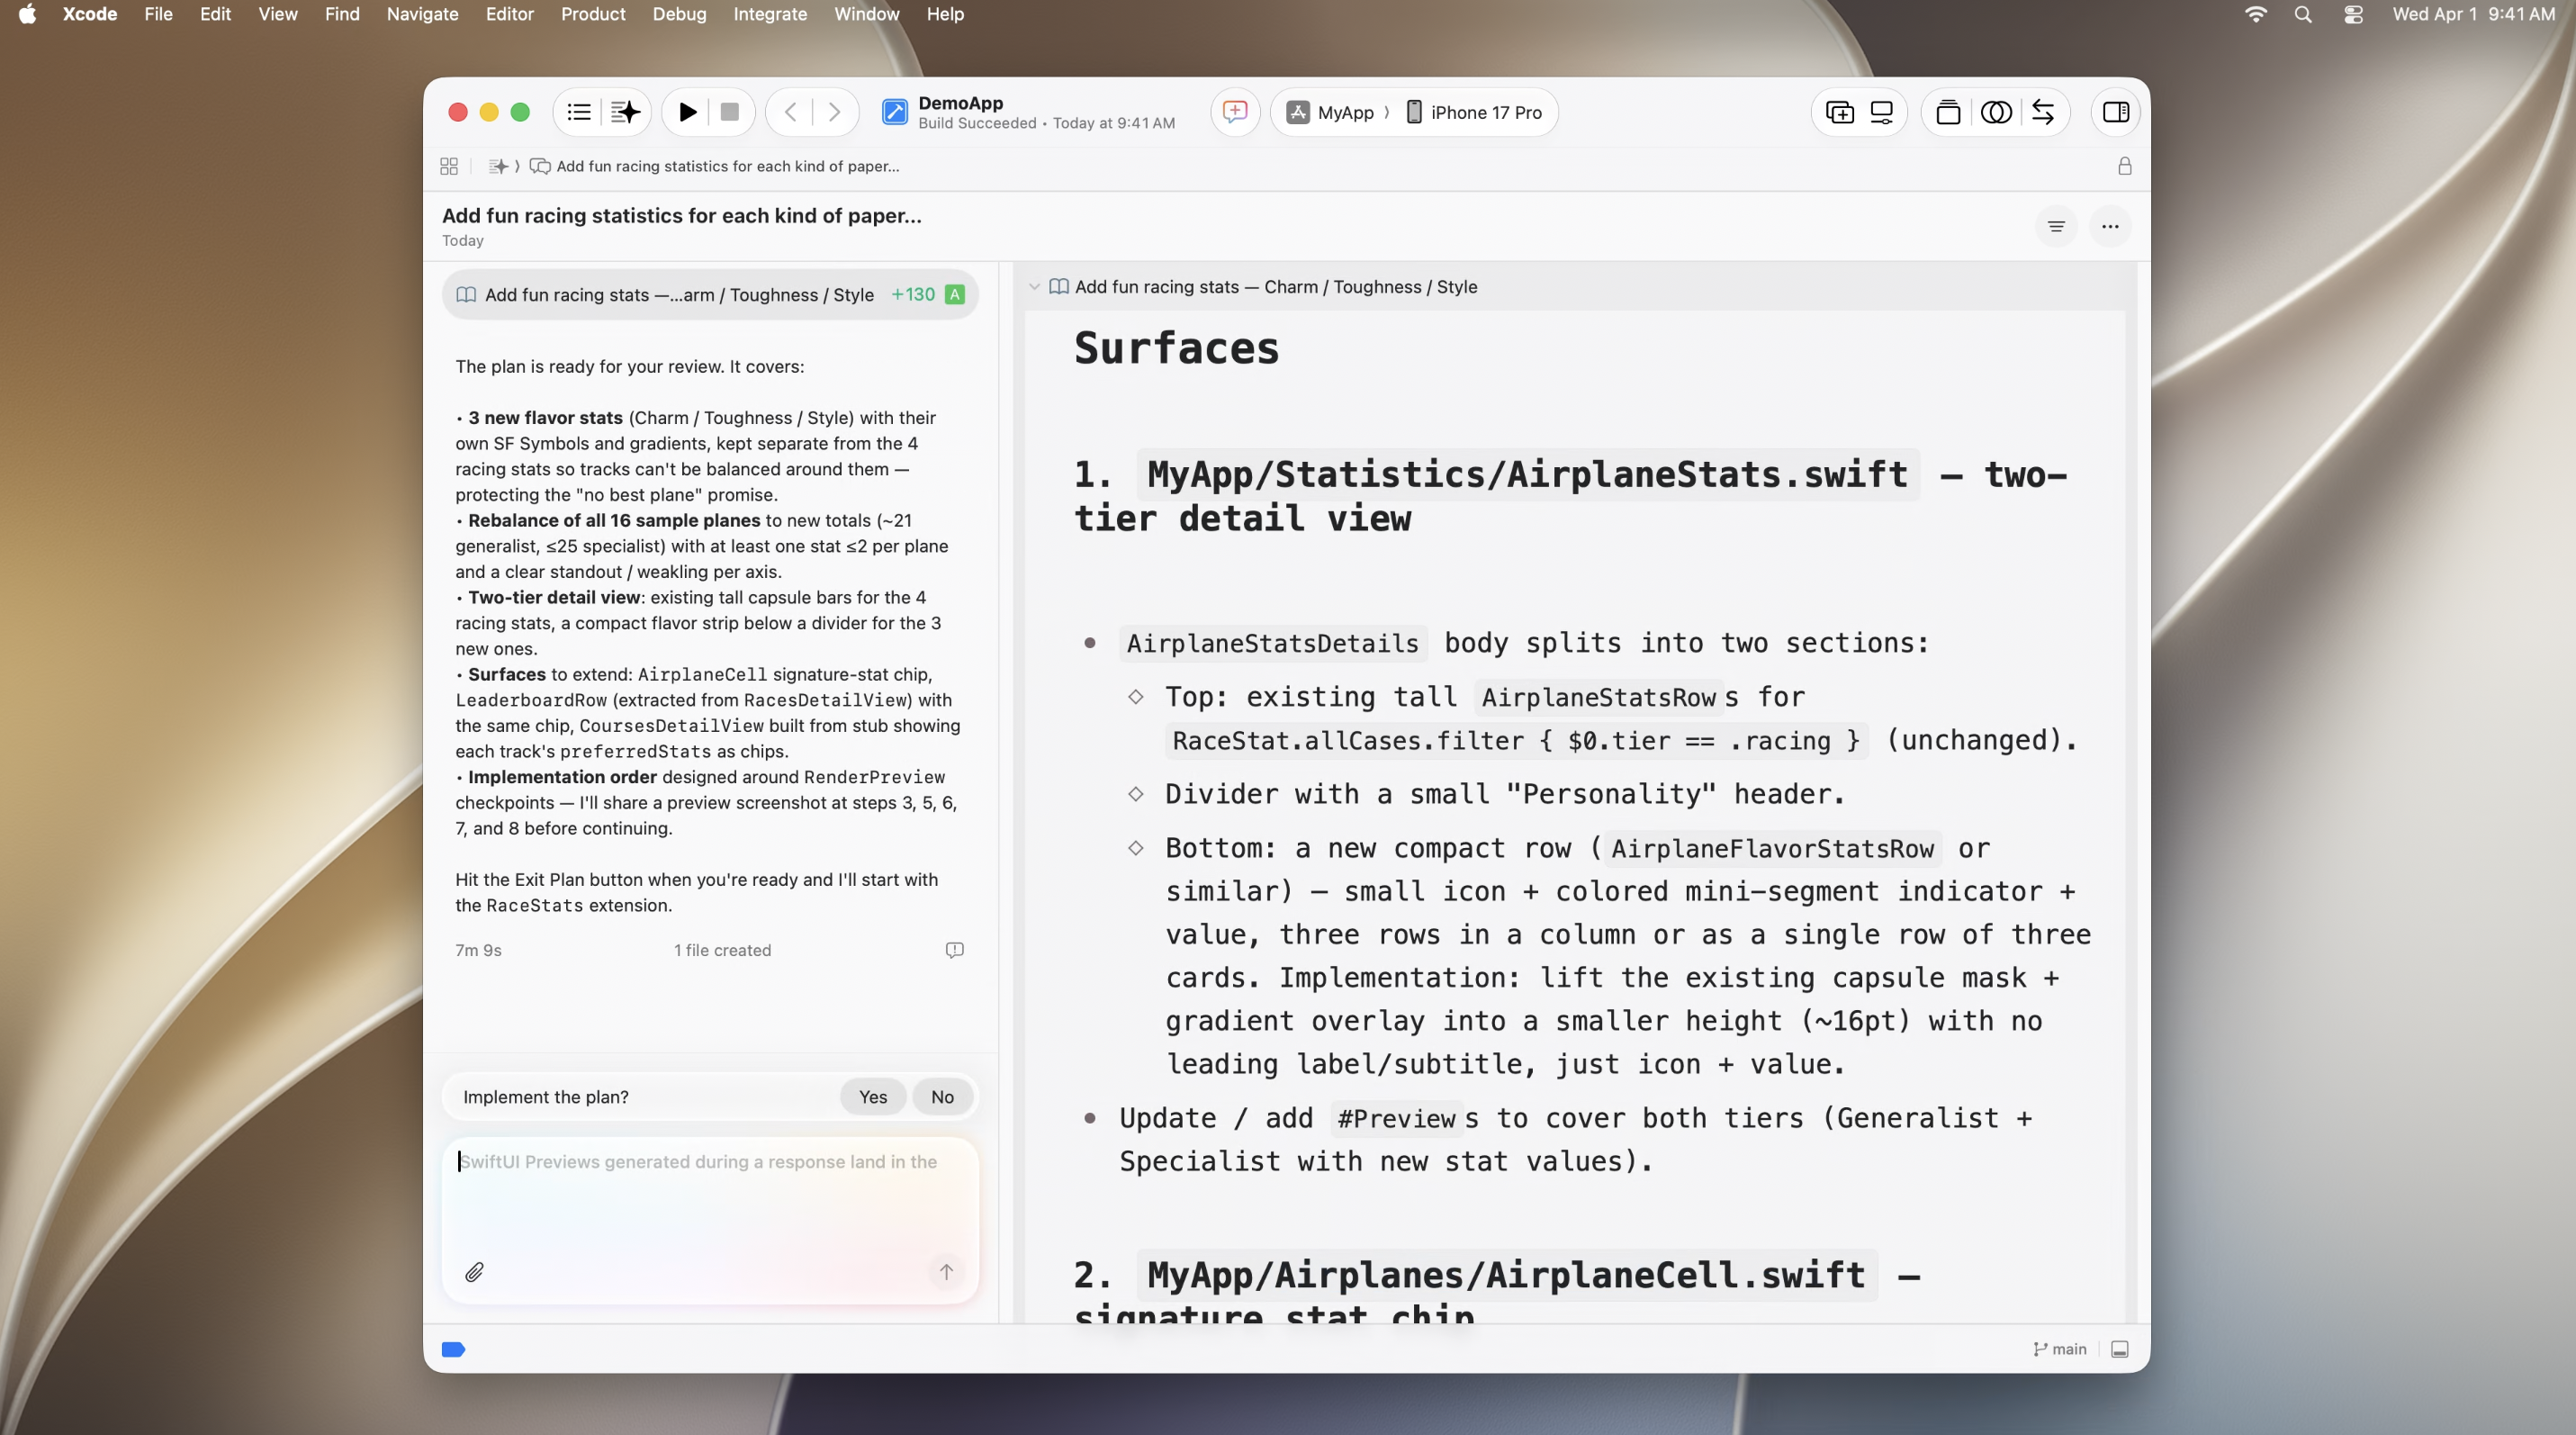
Task: Confirm plan implementation with Yes
Action: 873,1097
